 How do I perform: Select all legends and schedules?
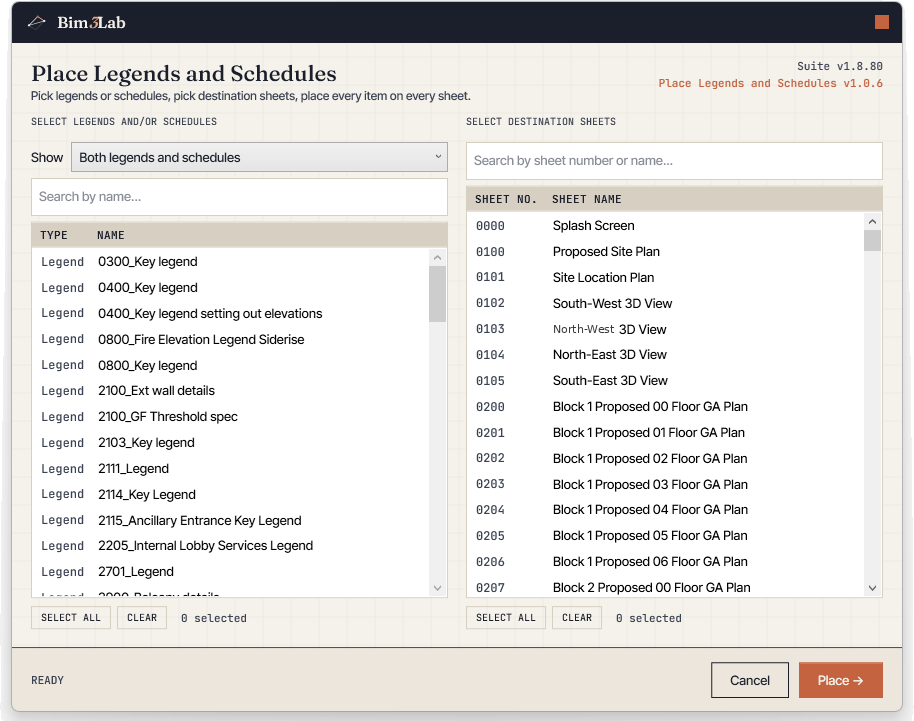pos(71,618)
